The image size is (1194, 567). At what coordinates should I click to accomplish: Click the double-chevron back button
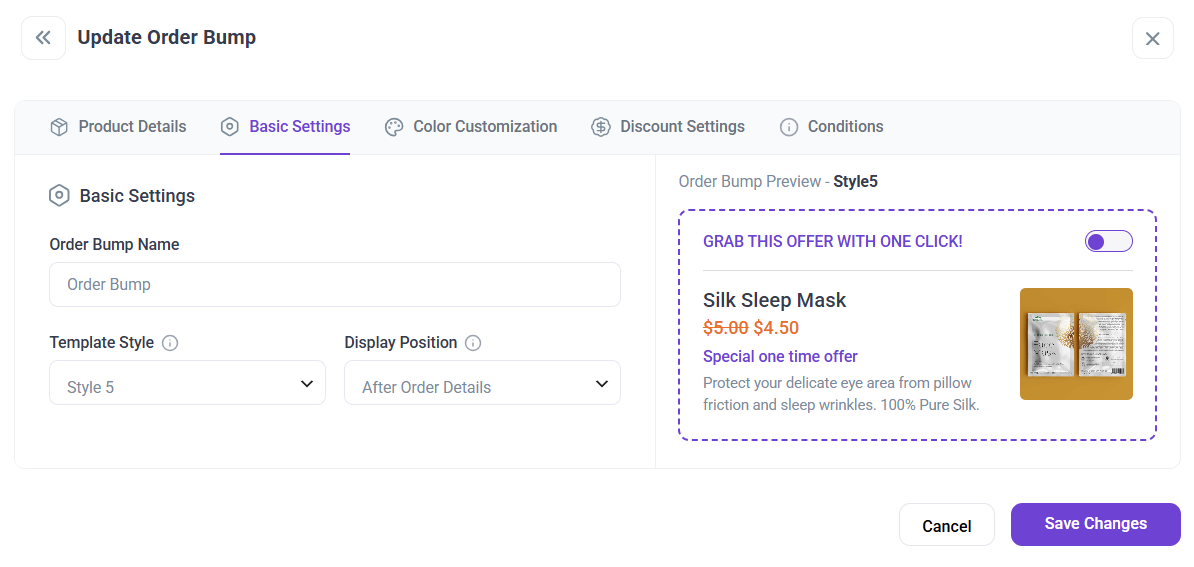tap(43, 38)
